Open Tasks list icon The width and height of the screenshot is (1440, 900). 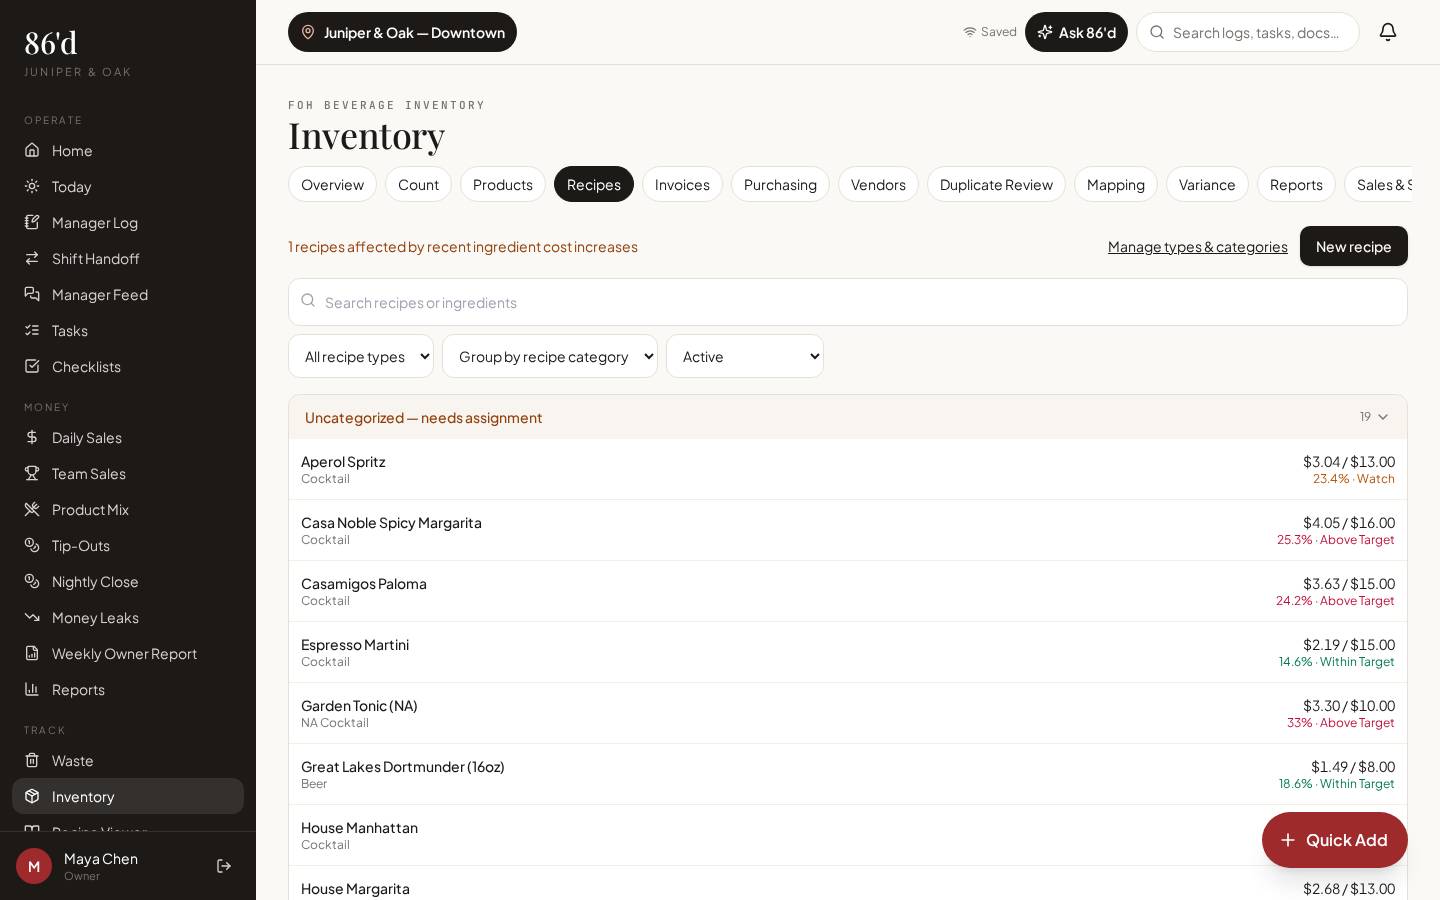point(32,330)
